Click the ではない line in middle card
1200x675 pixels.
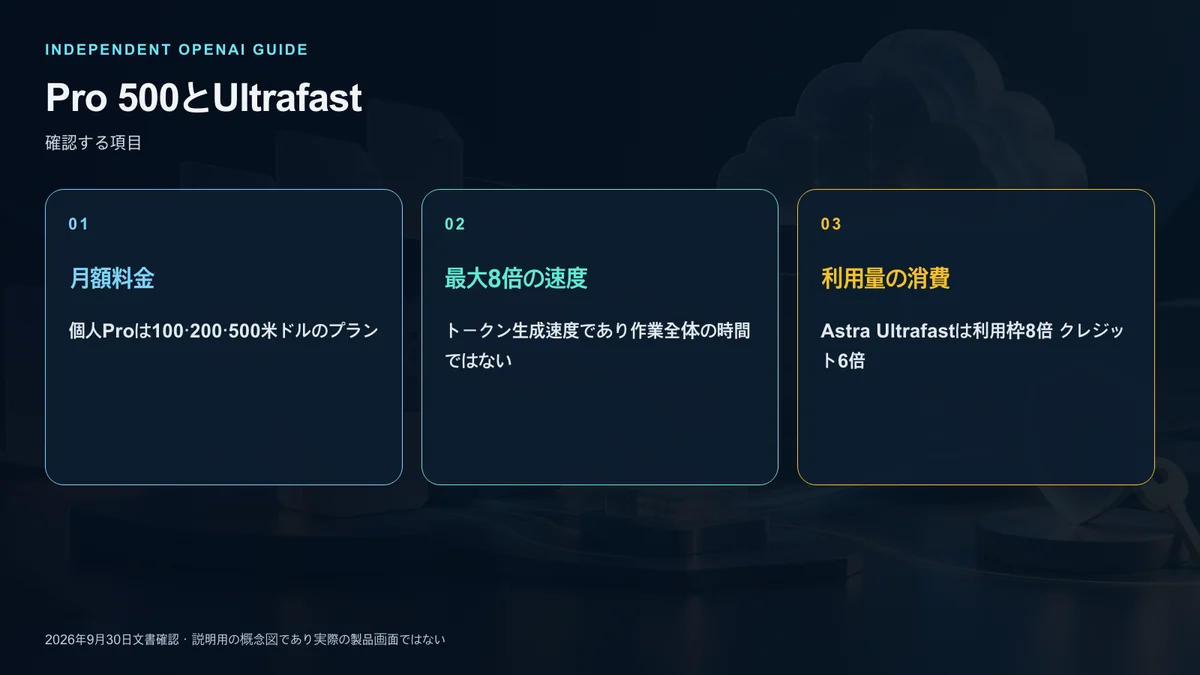click(478, 361)
